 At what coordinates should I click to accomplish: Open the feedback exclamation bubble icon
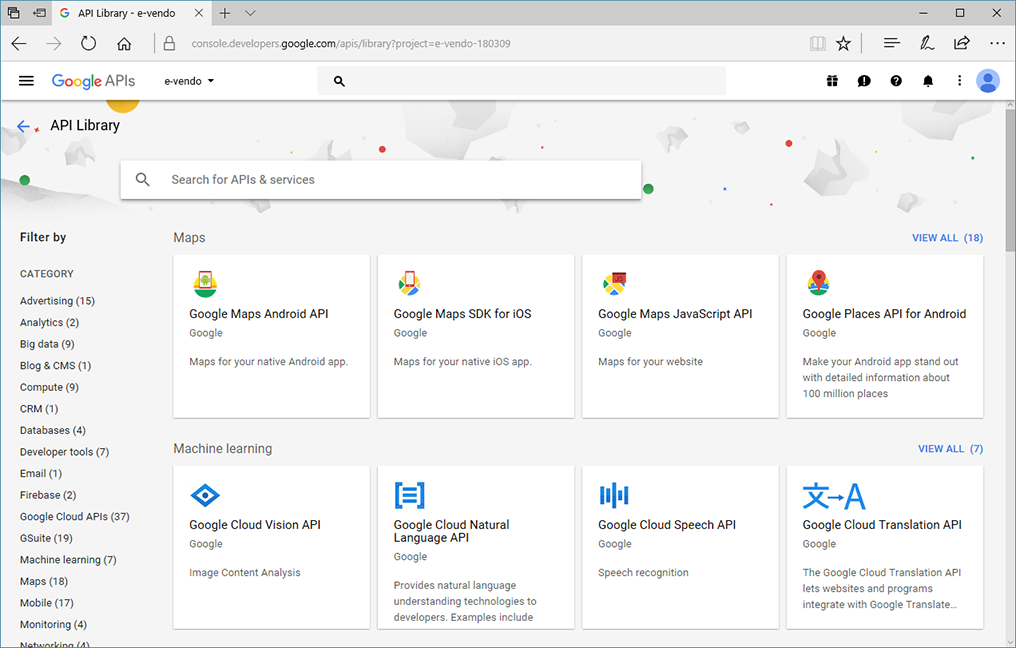pos(864,81)
